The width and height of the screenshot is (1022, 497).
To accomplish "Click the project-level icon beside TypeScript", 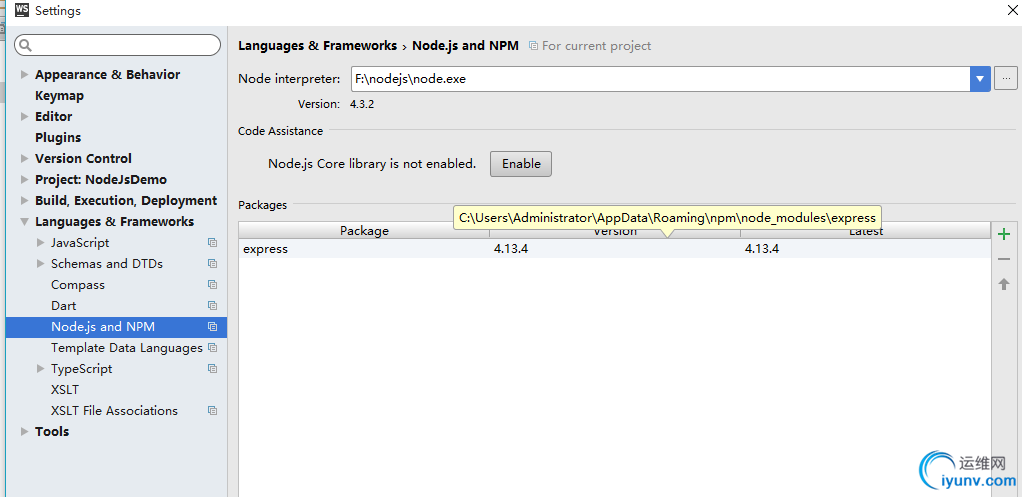I will click(212, 369).
